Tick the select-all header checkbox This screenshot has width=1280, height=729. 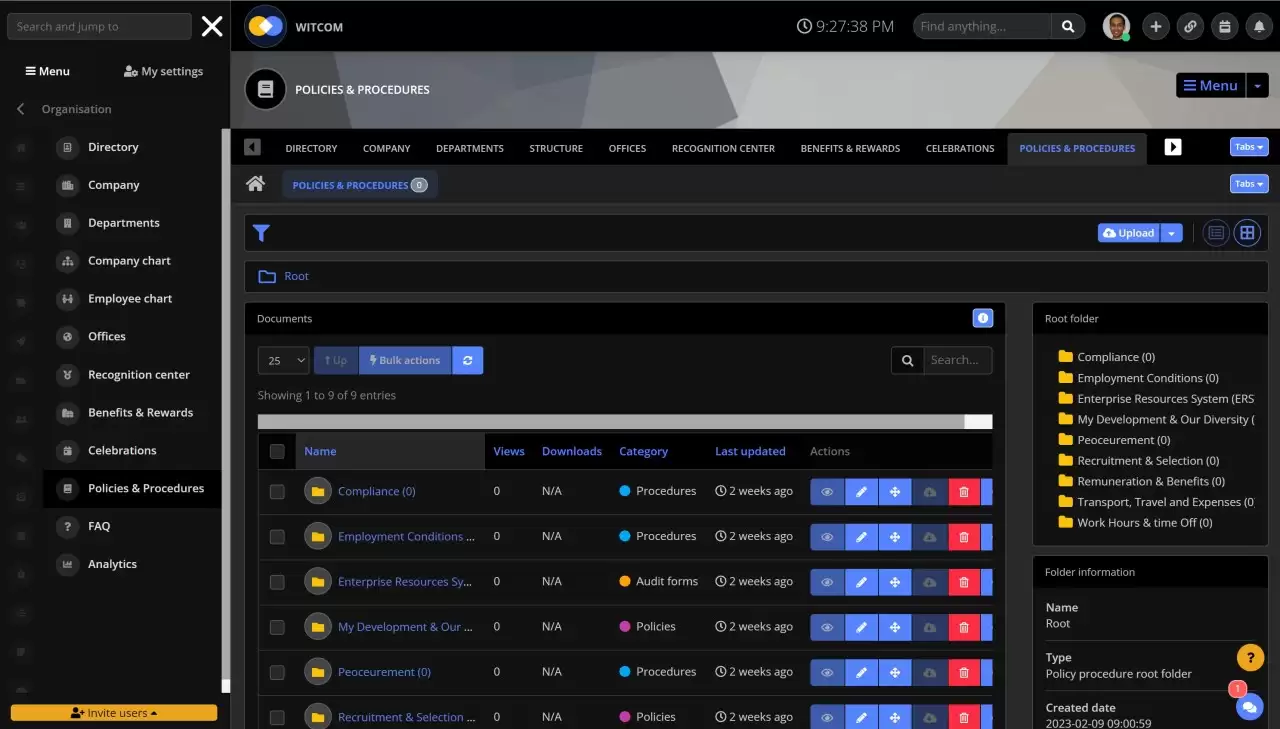(277, 451)
